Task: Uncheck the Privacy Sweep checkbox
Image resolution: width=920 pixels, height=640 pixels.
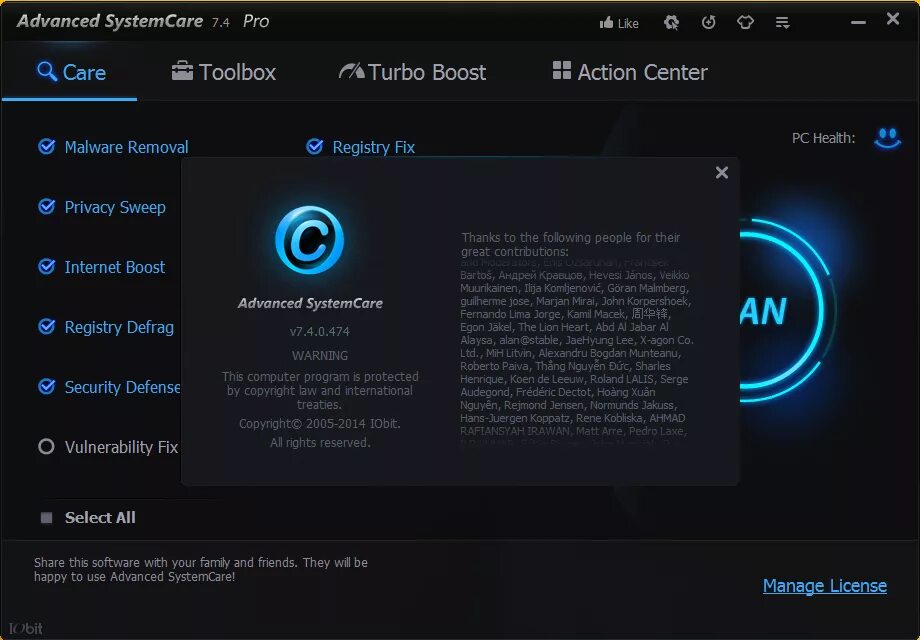Action: [x=46, y=206]
